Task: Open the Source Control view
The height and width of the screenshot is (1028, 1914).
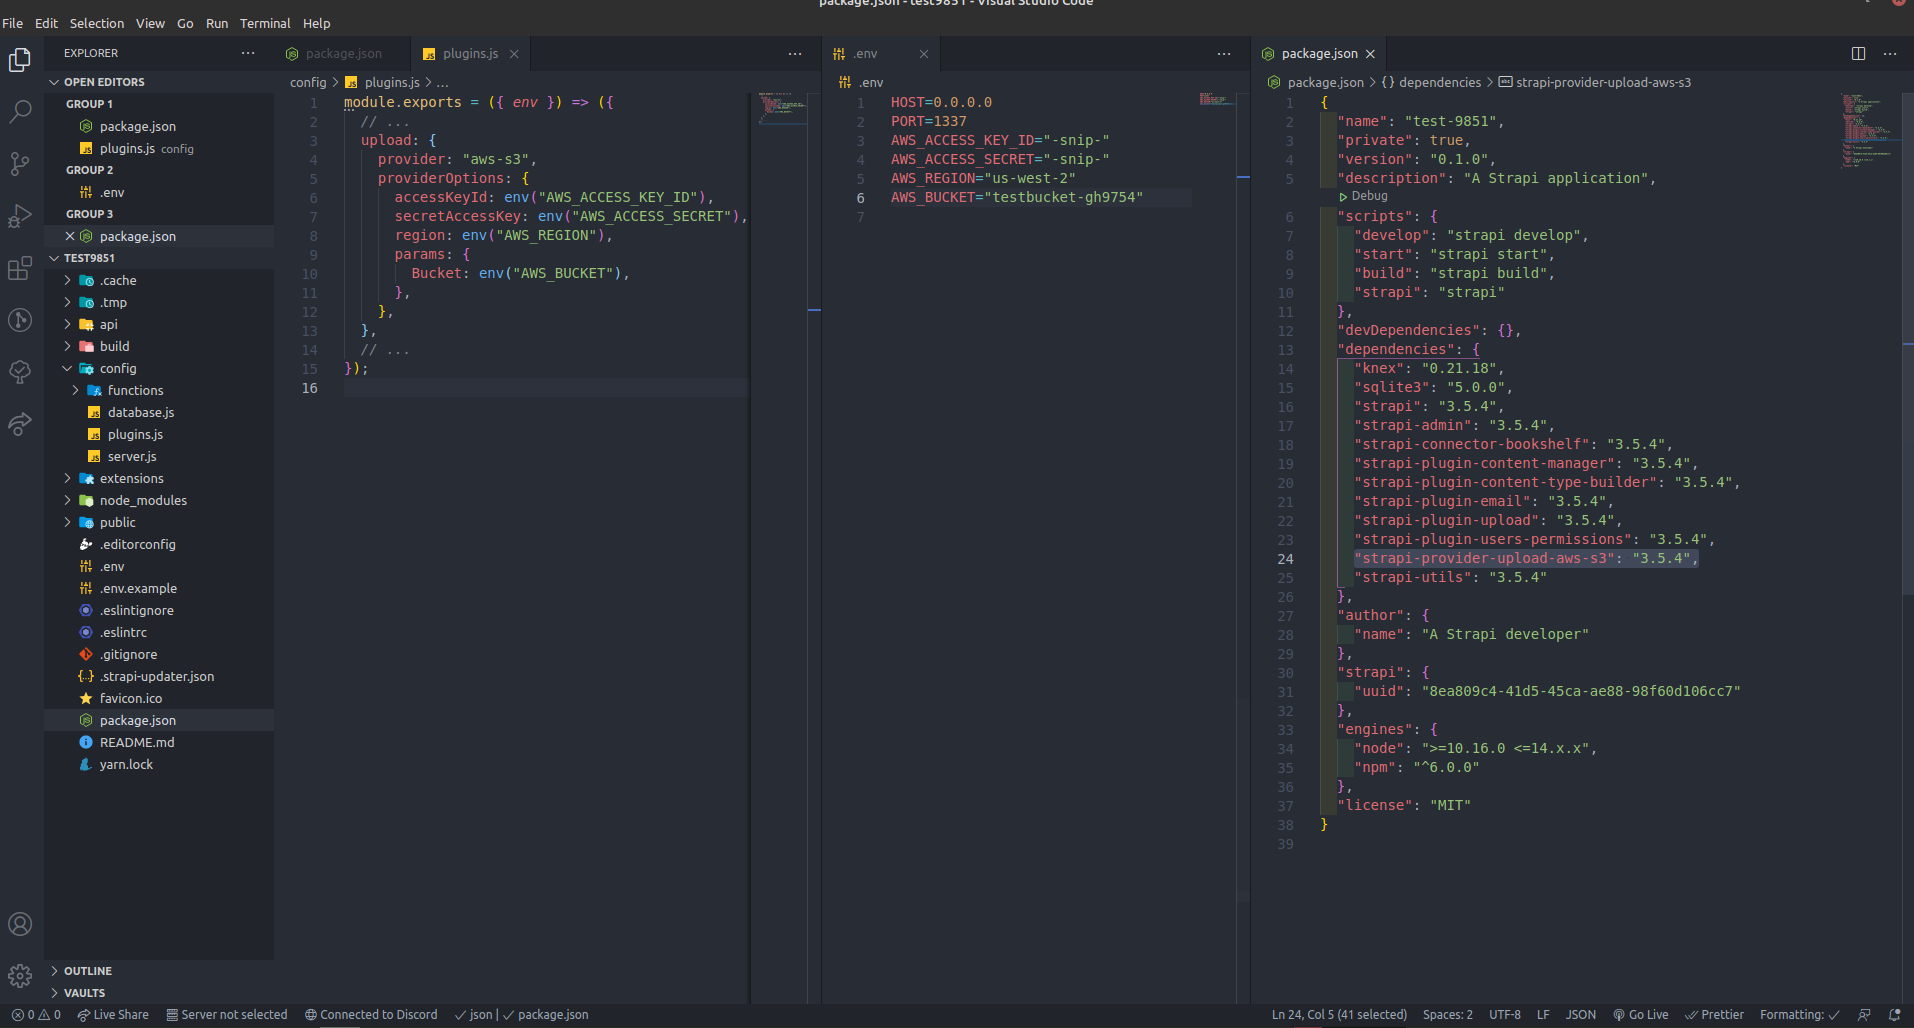Action: (21, 163)
